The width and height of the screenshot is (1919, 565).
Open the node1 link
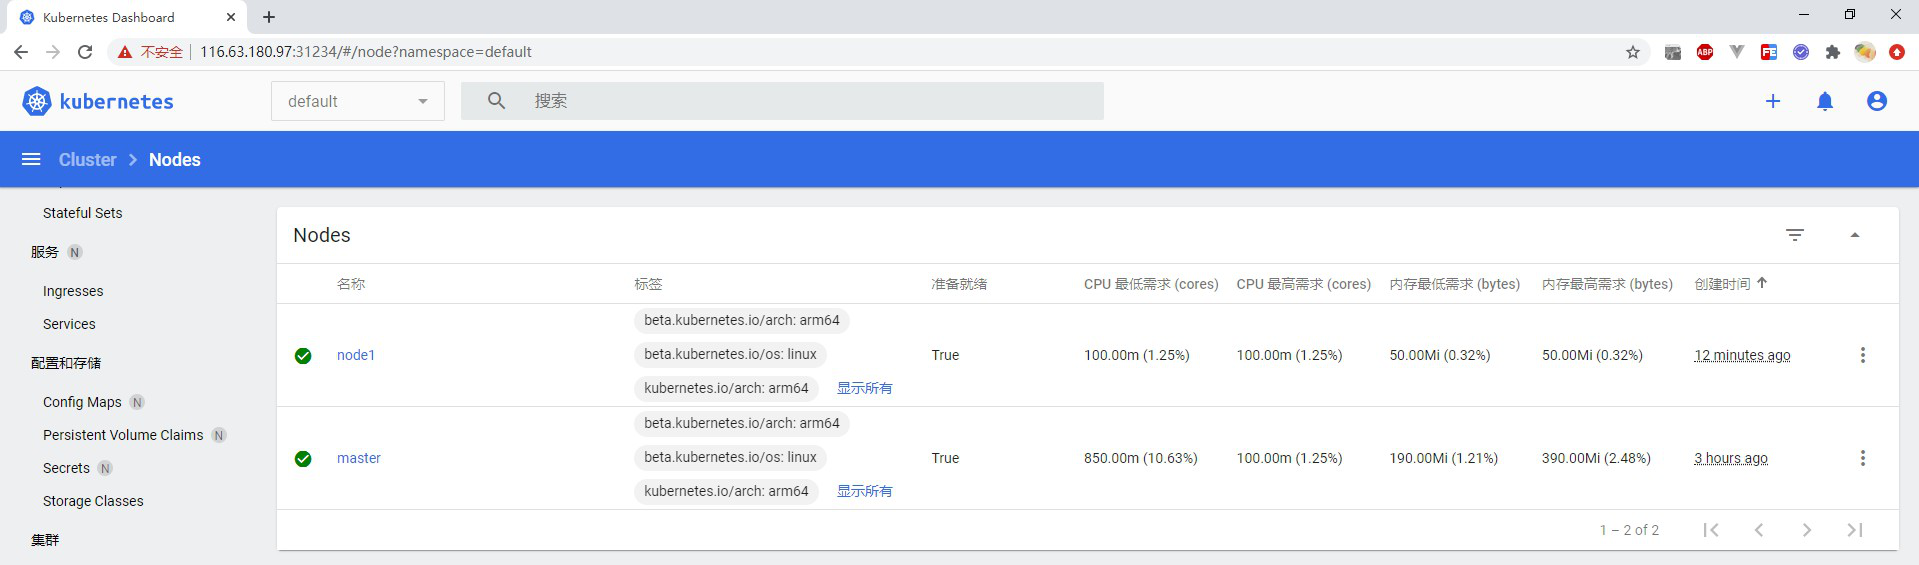tap(356, 355)
